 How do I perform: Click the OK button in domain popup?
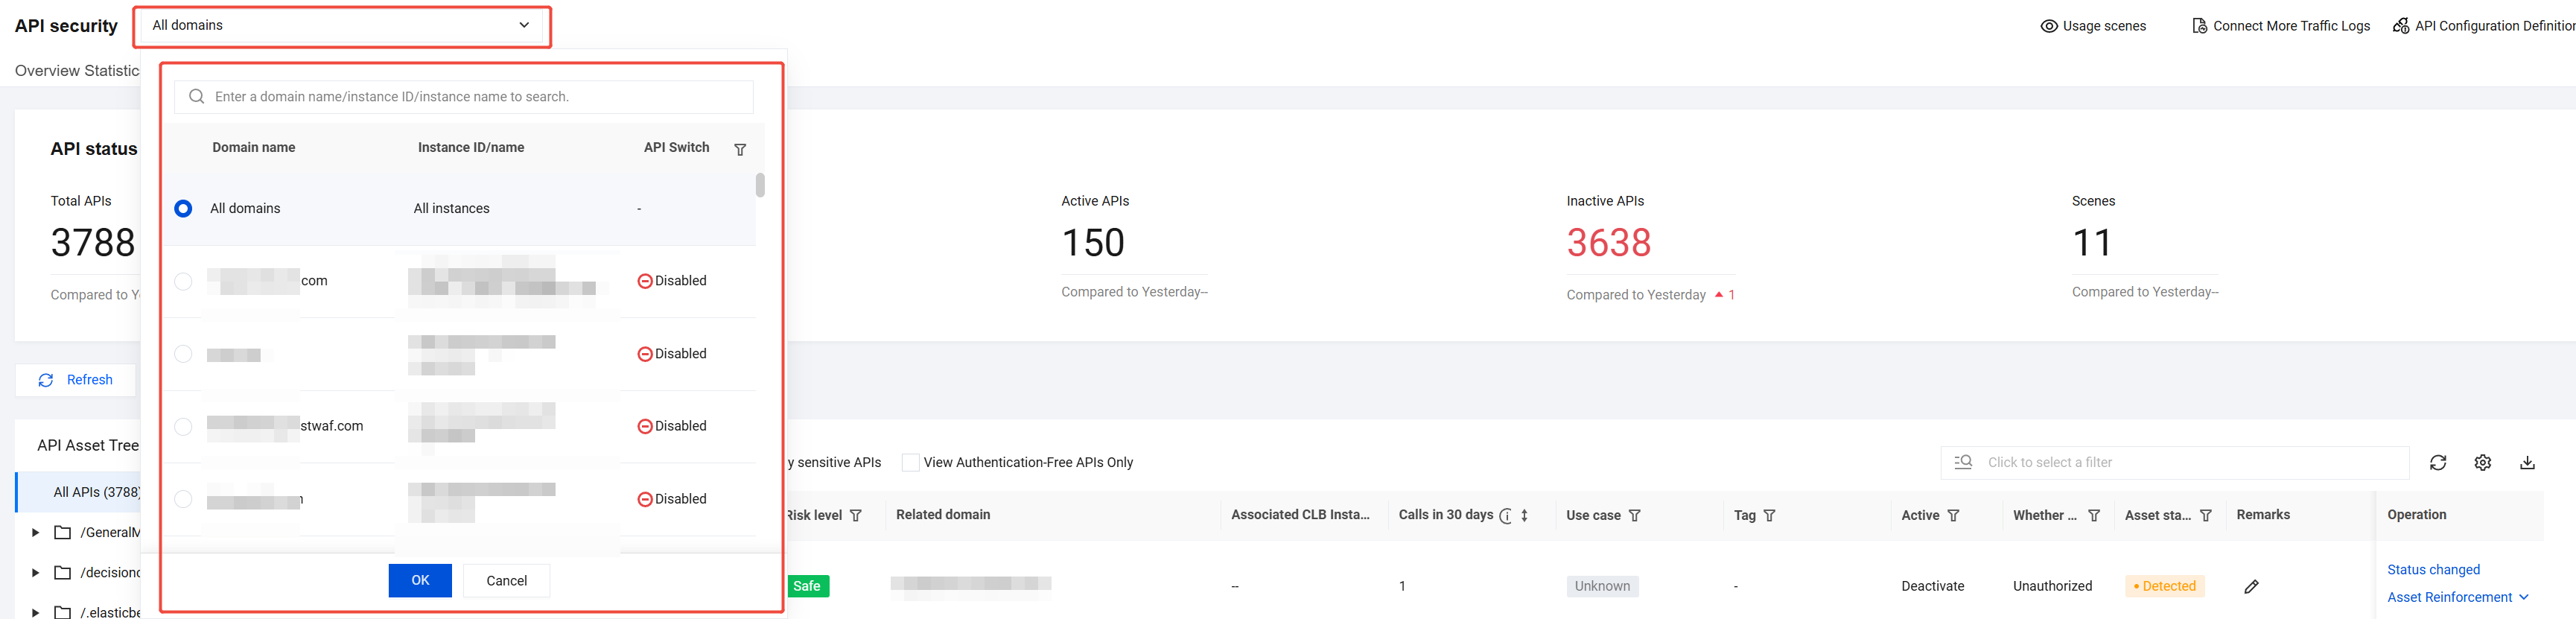[x=420, y=580]
